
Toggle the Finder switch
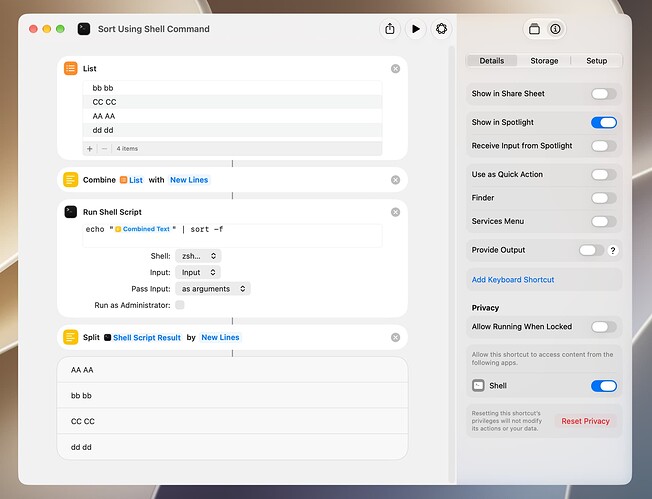pos(604,198)
